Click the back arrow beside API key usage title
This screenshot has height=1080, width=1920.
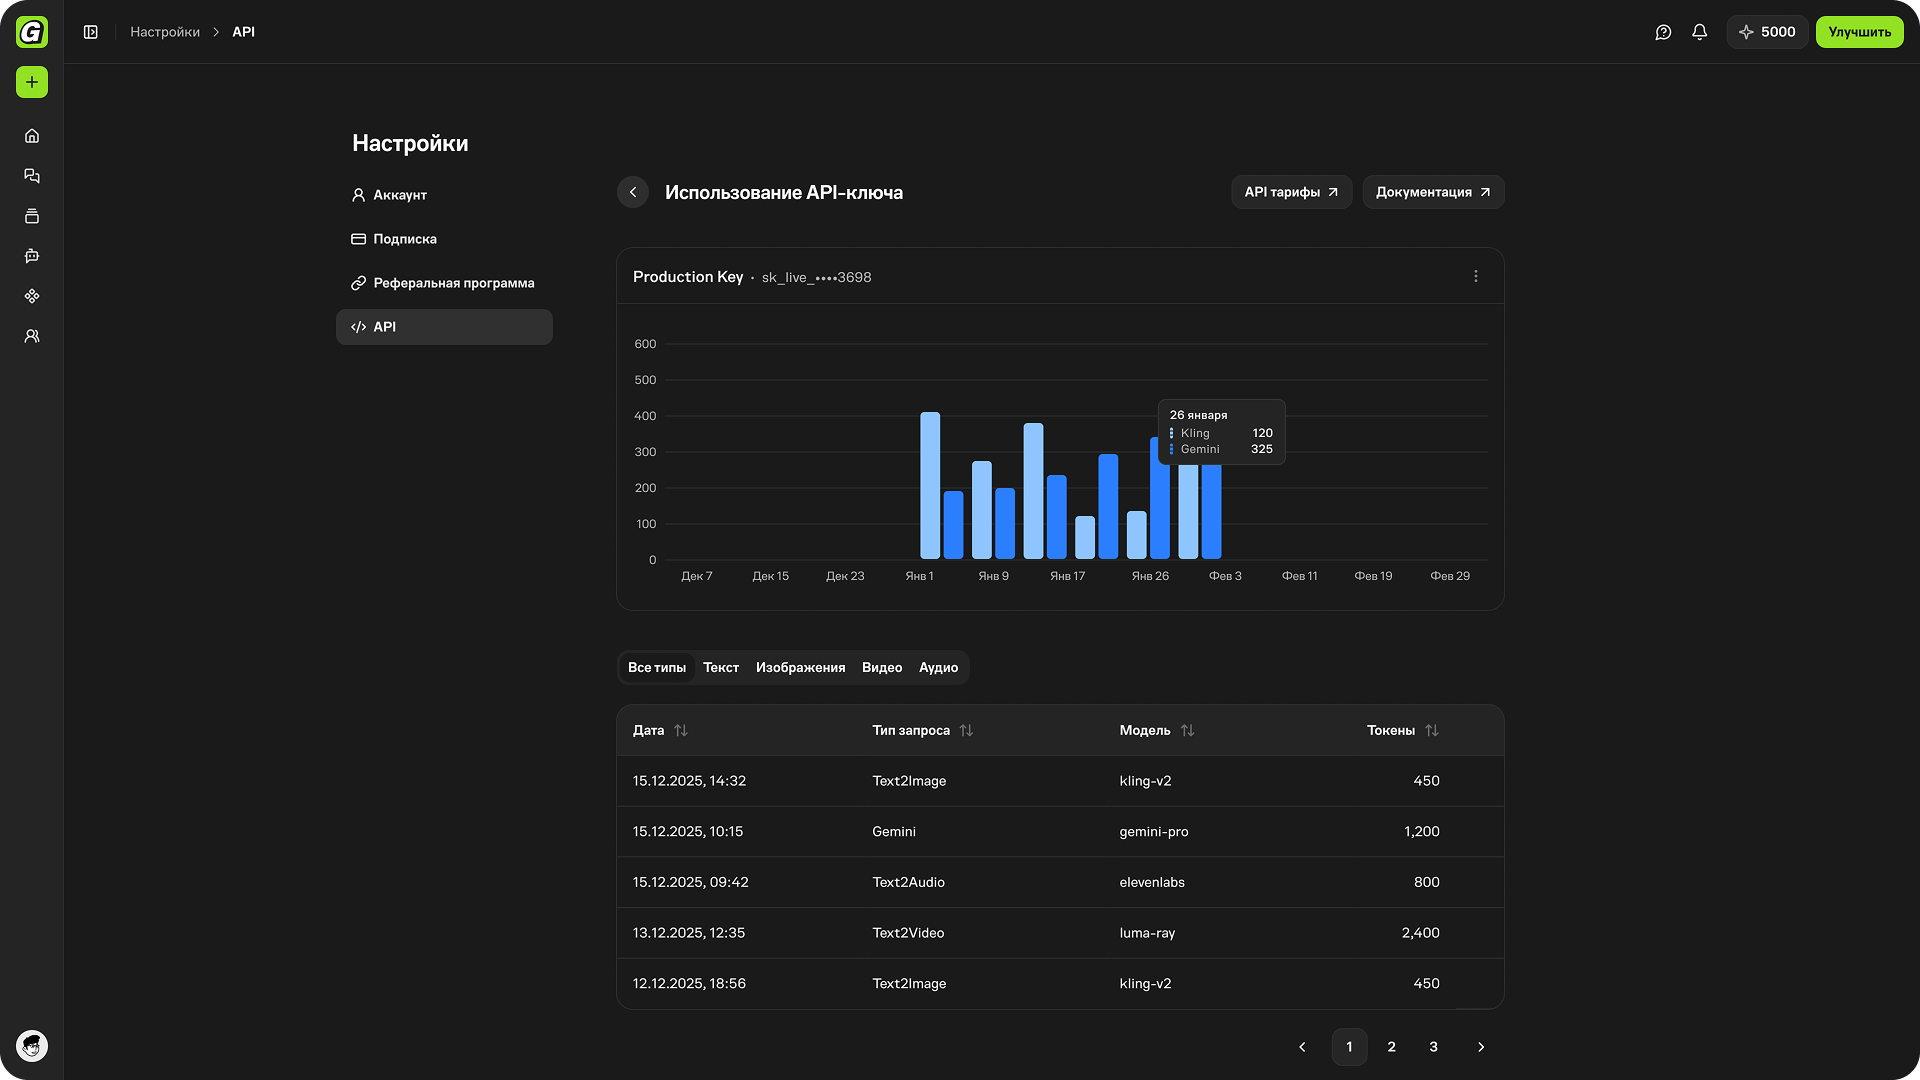[633, 192]
